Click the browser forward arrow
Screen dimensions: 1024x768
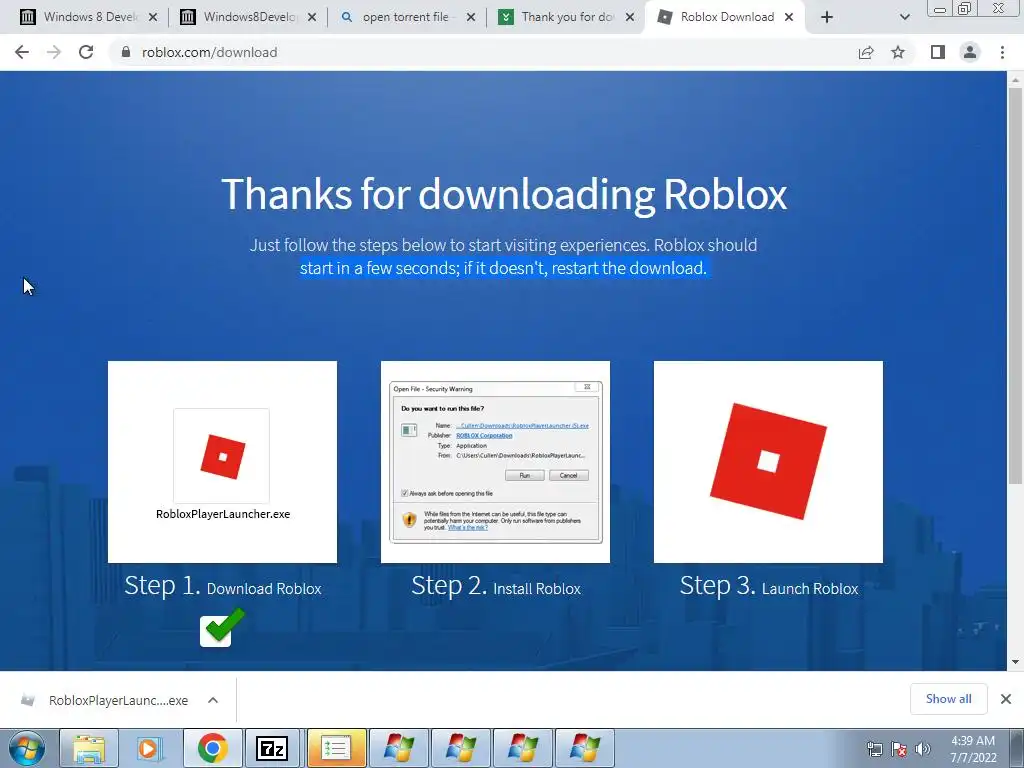click(54, 52)
